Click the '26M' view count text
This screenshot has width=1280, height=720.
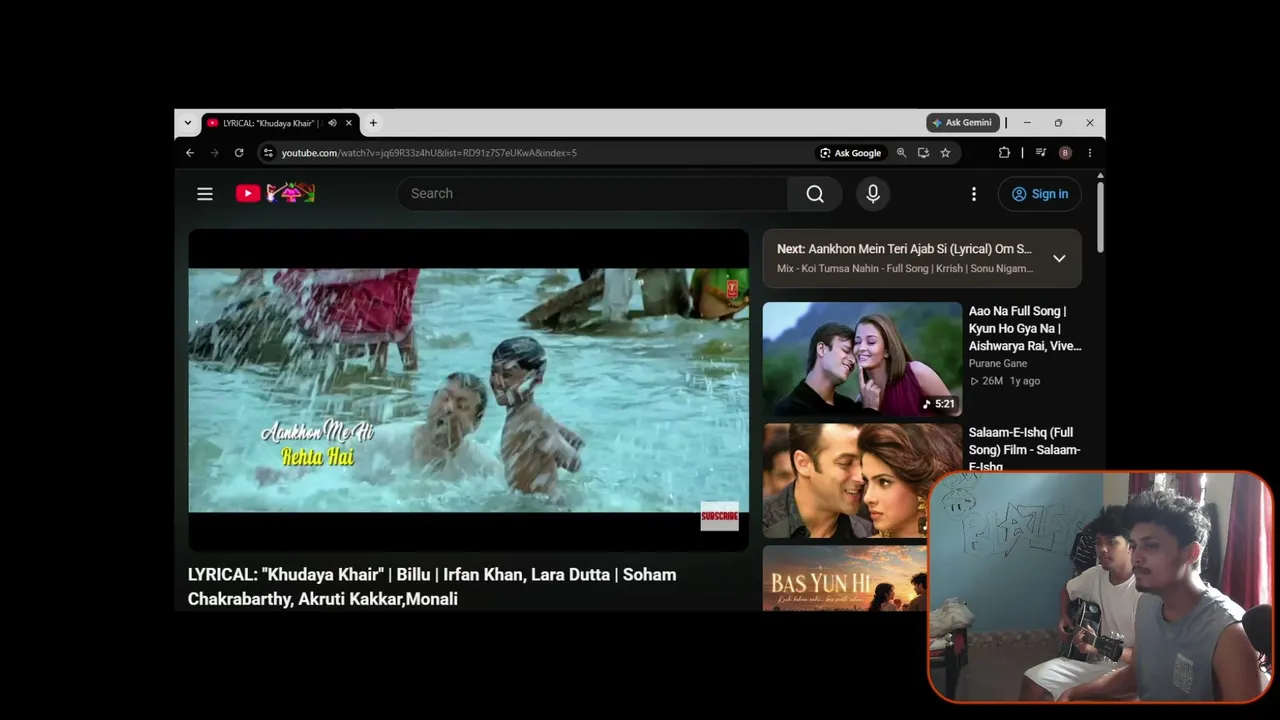tap(992, 381)
